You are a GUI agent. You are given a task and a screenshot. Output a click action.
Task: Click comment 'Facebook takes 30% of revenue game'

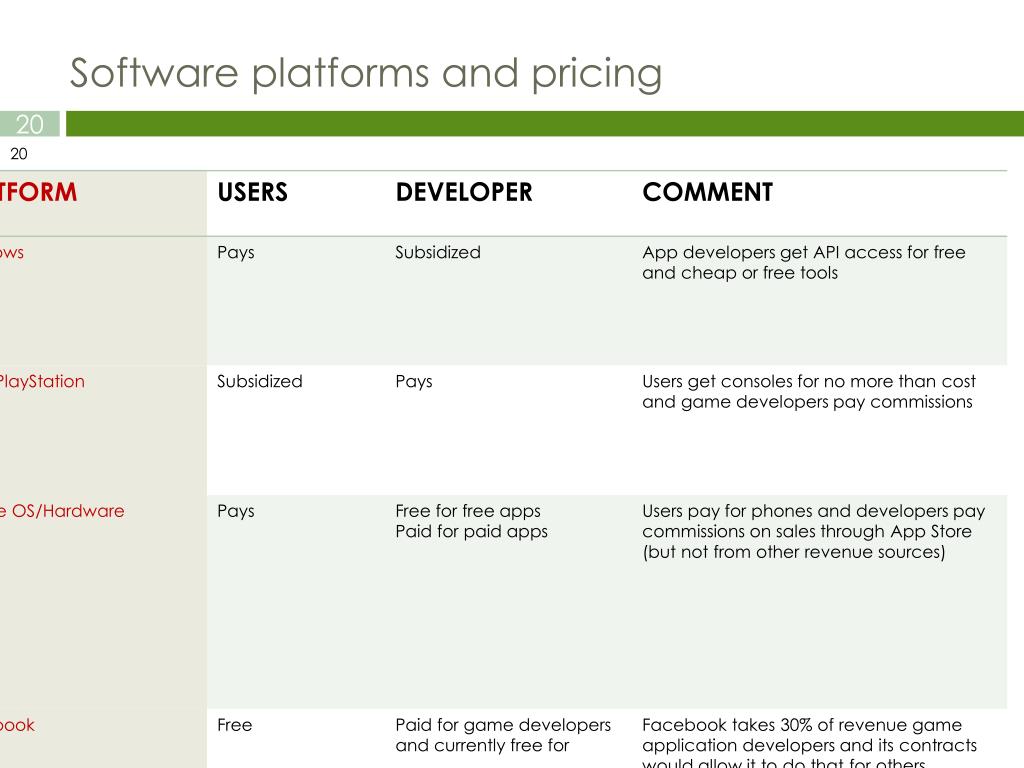pos(802,725)
